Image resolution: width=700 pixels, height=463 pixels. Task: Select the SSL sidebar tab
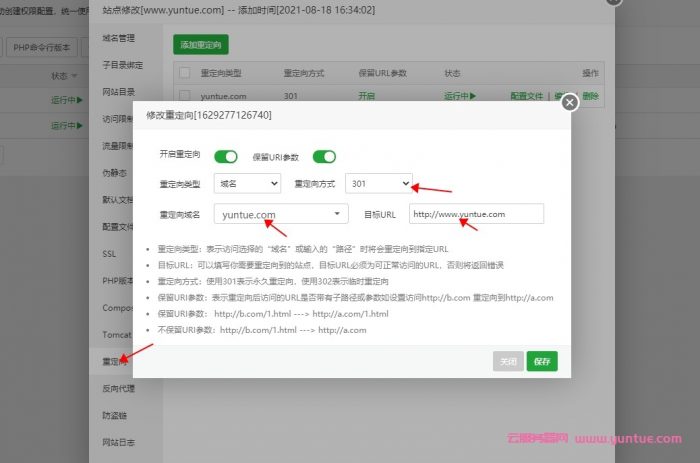click(x=109, y=254)
